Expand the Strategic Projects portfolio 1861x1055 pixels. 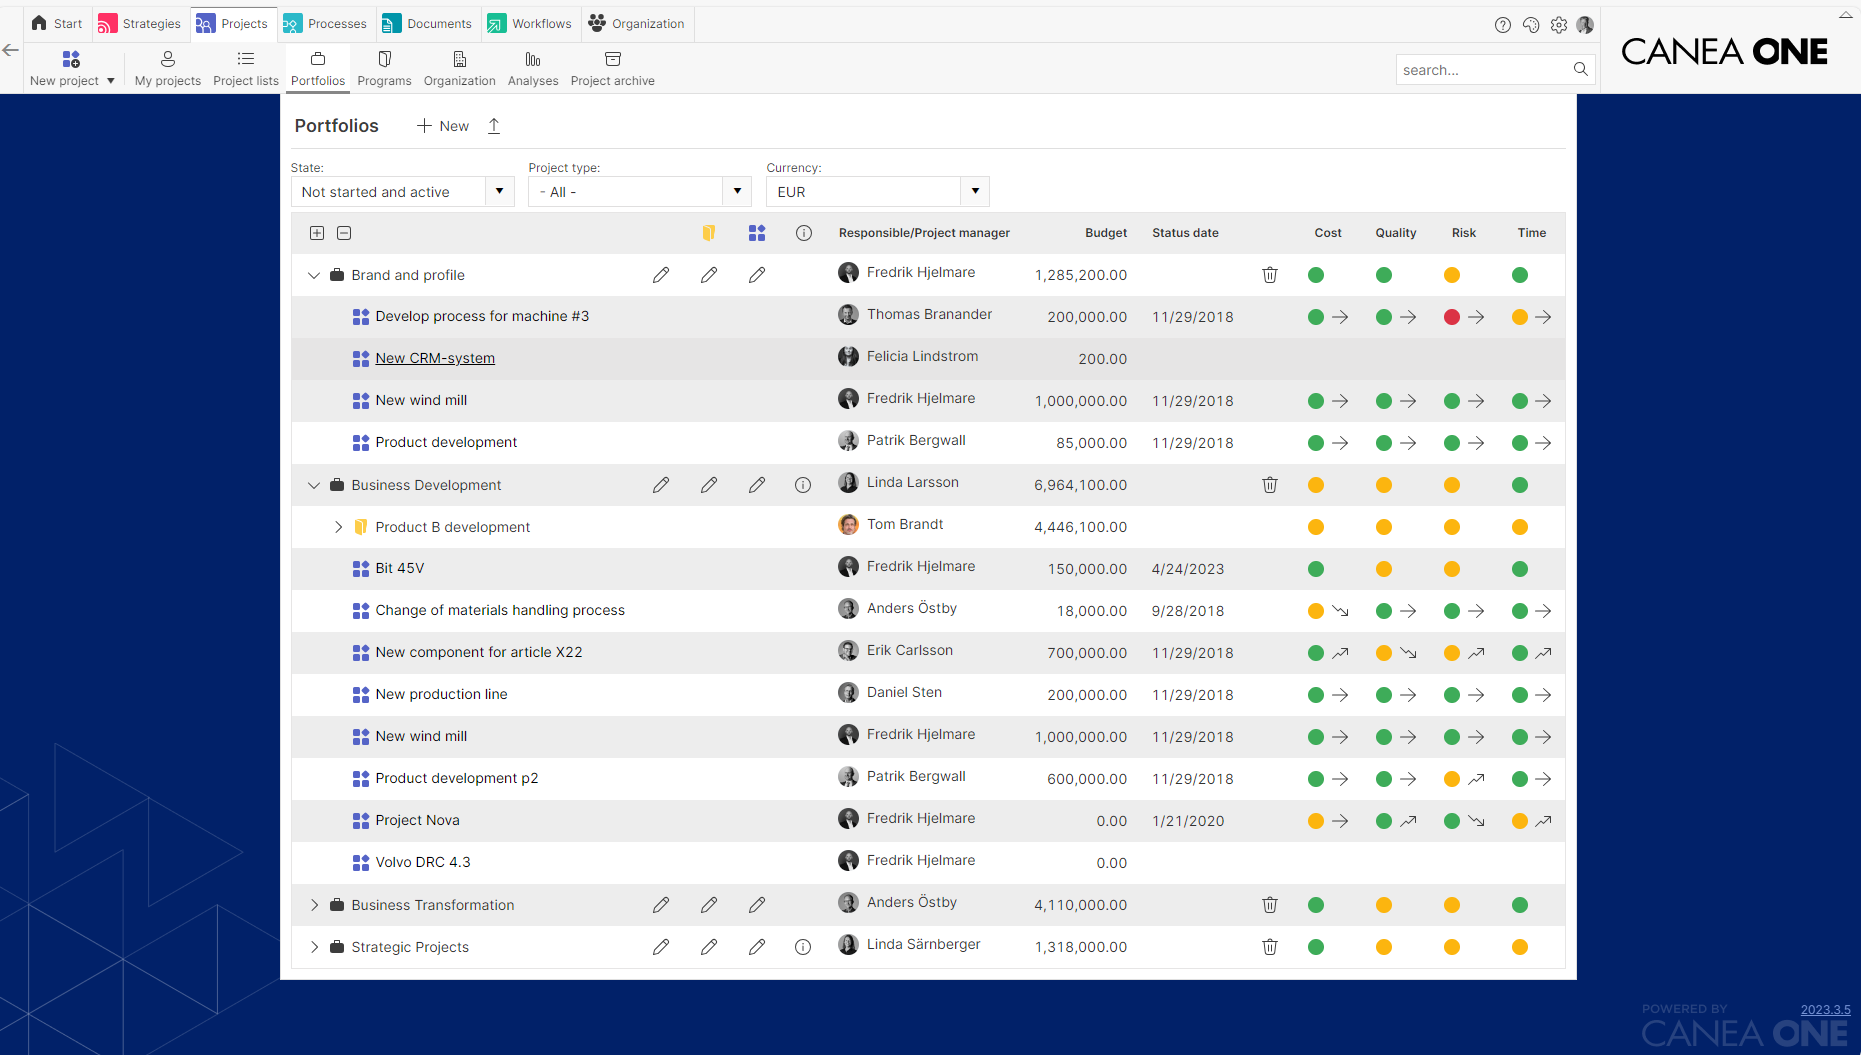click(x=314, y=947)
